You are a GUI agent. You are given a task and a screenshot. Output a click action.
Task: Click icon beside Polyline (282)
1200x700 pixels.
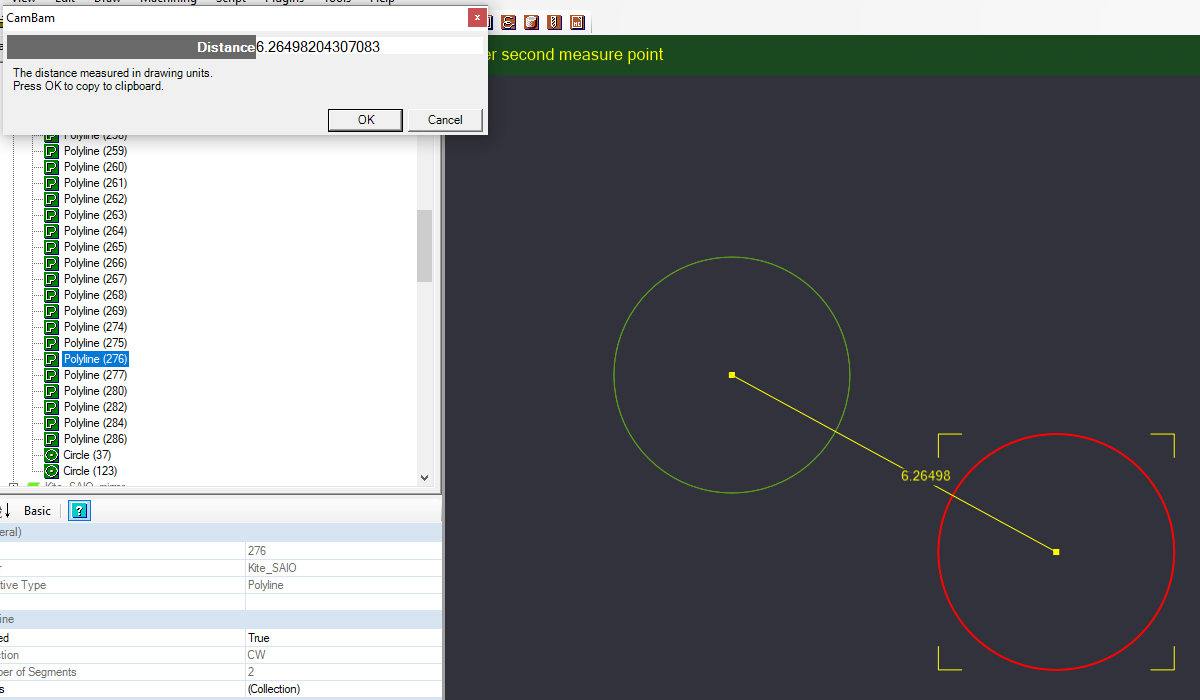pyautogui.click(x=52, y=407)
